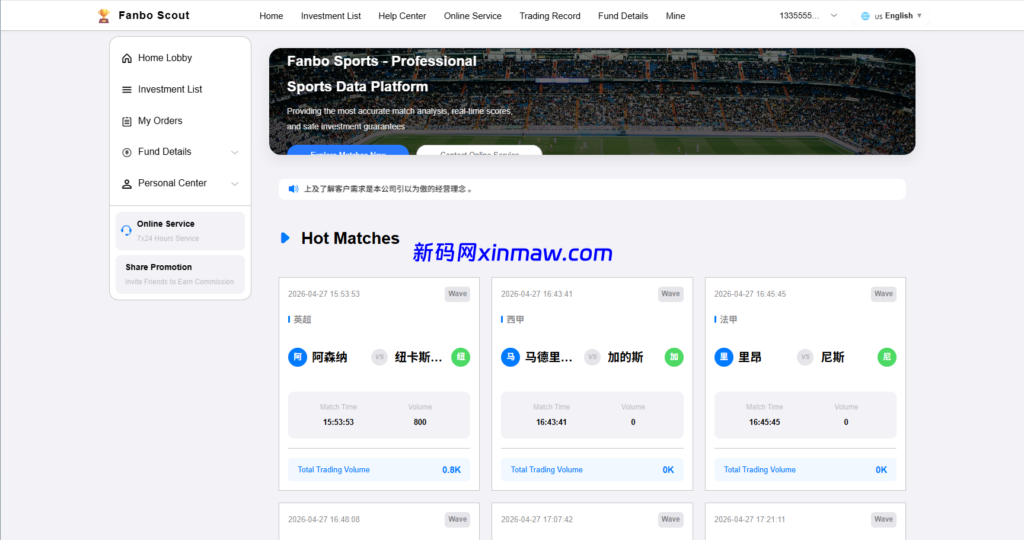
Task: Open Fund Details in top navigation
Action: pos(622,16)
